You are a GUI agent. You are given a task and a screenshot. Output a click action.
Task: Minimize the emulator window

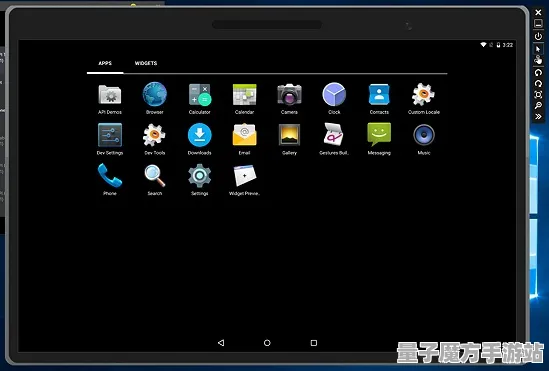(x=538, y=23)
